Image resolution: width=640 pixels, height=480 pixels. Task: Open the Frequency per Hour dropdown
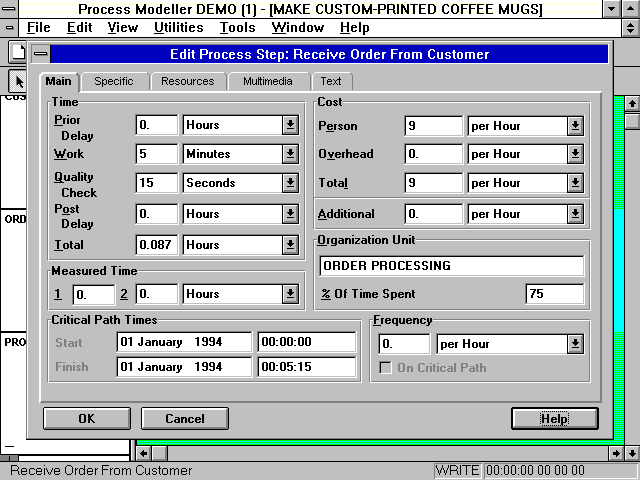tap(575, 344)
